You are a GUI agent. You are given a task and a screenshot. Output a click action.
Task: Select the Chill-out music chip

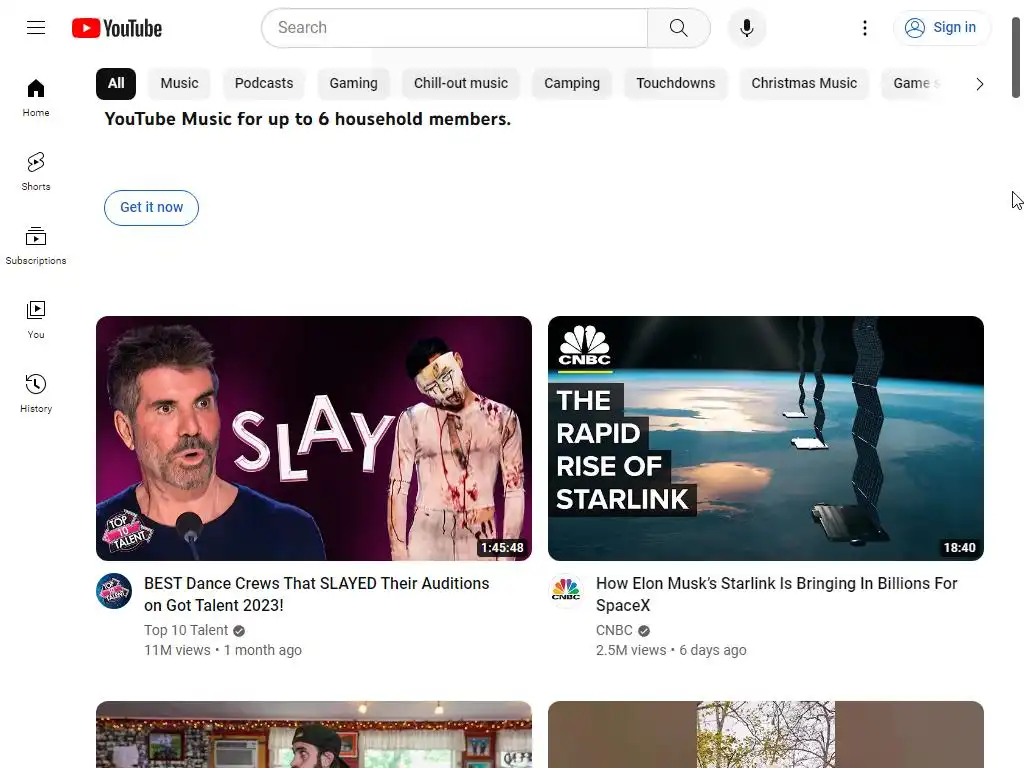click(461, 84)
